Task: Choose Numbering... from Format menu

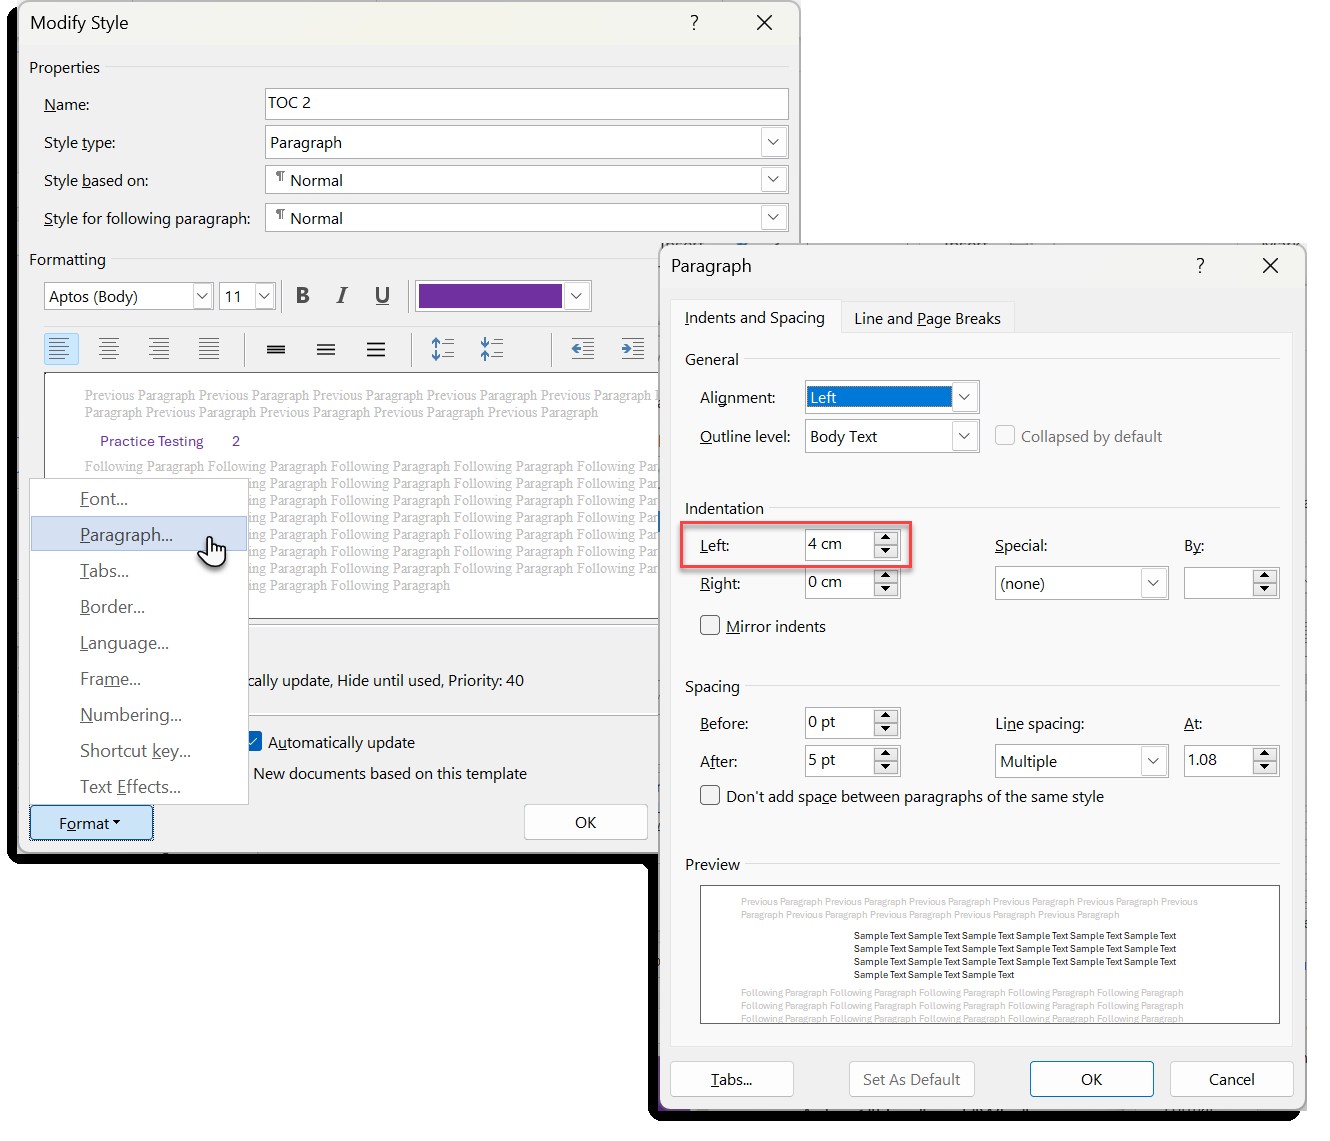Action: coord(139,714)
